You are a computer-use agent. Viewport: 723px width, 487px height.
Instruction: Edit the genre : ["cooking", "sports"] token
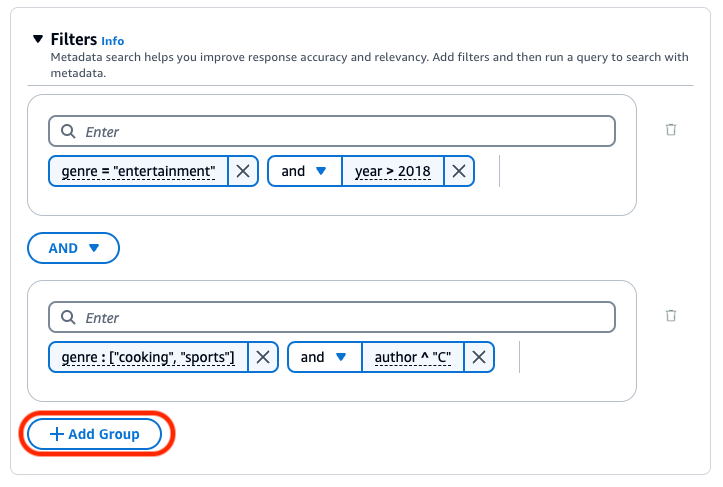[148, 357]
